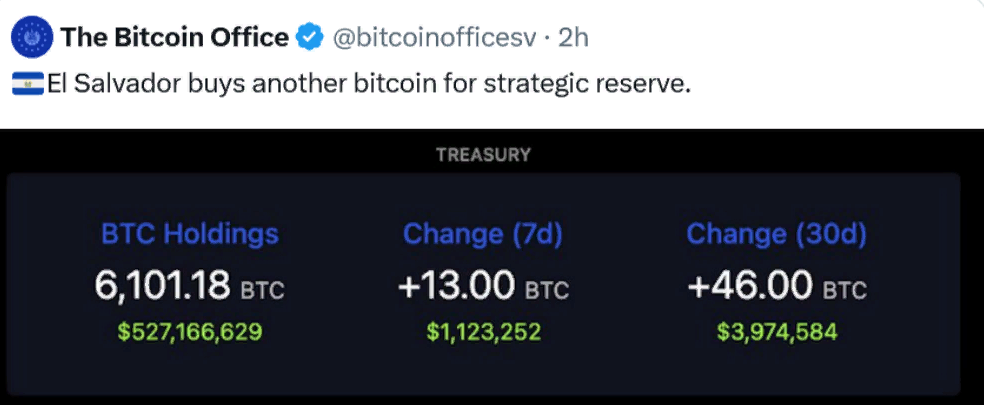This screenshot has height=405, width=984.
Task: Click the TREASURY header label
Action: (483, 154)
